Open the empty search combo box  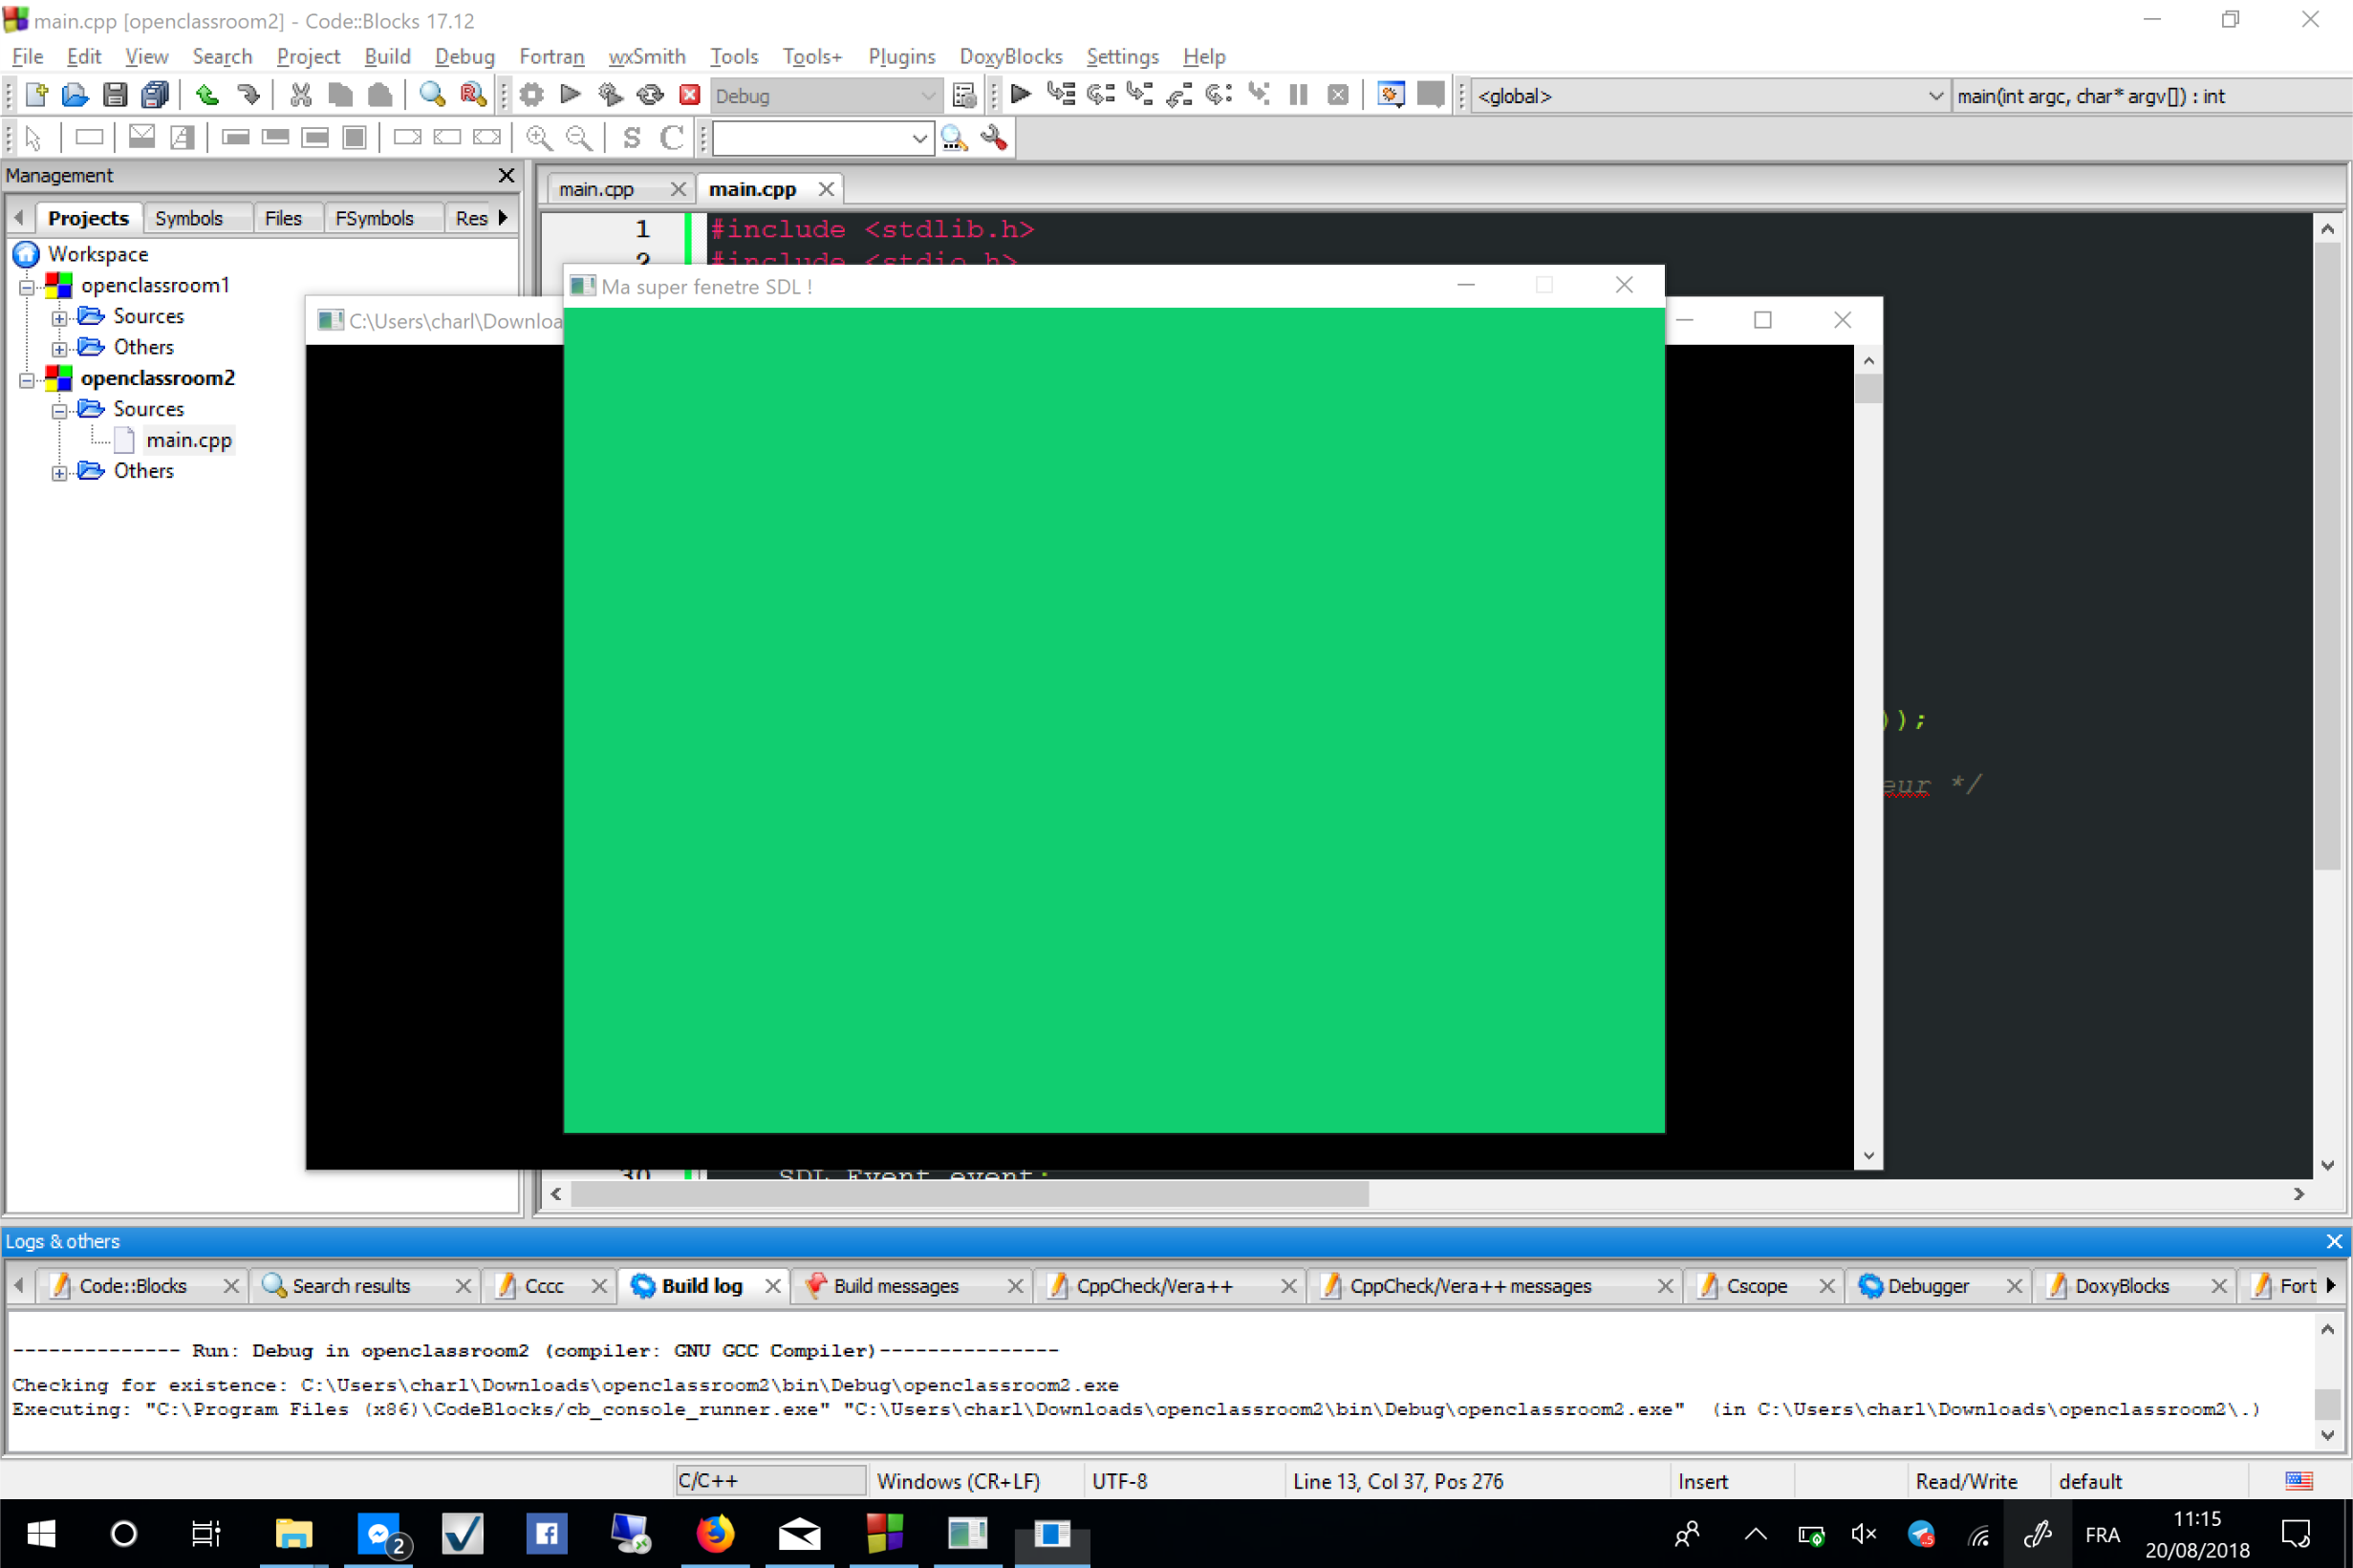(822, 138)
